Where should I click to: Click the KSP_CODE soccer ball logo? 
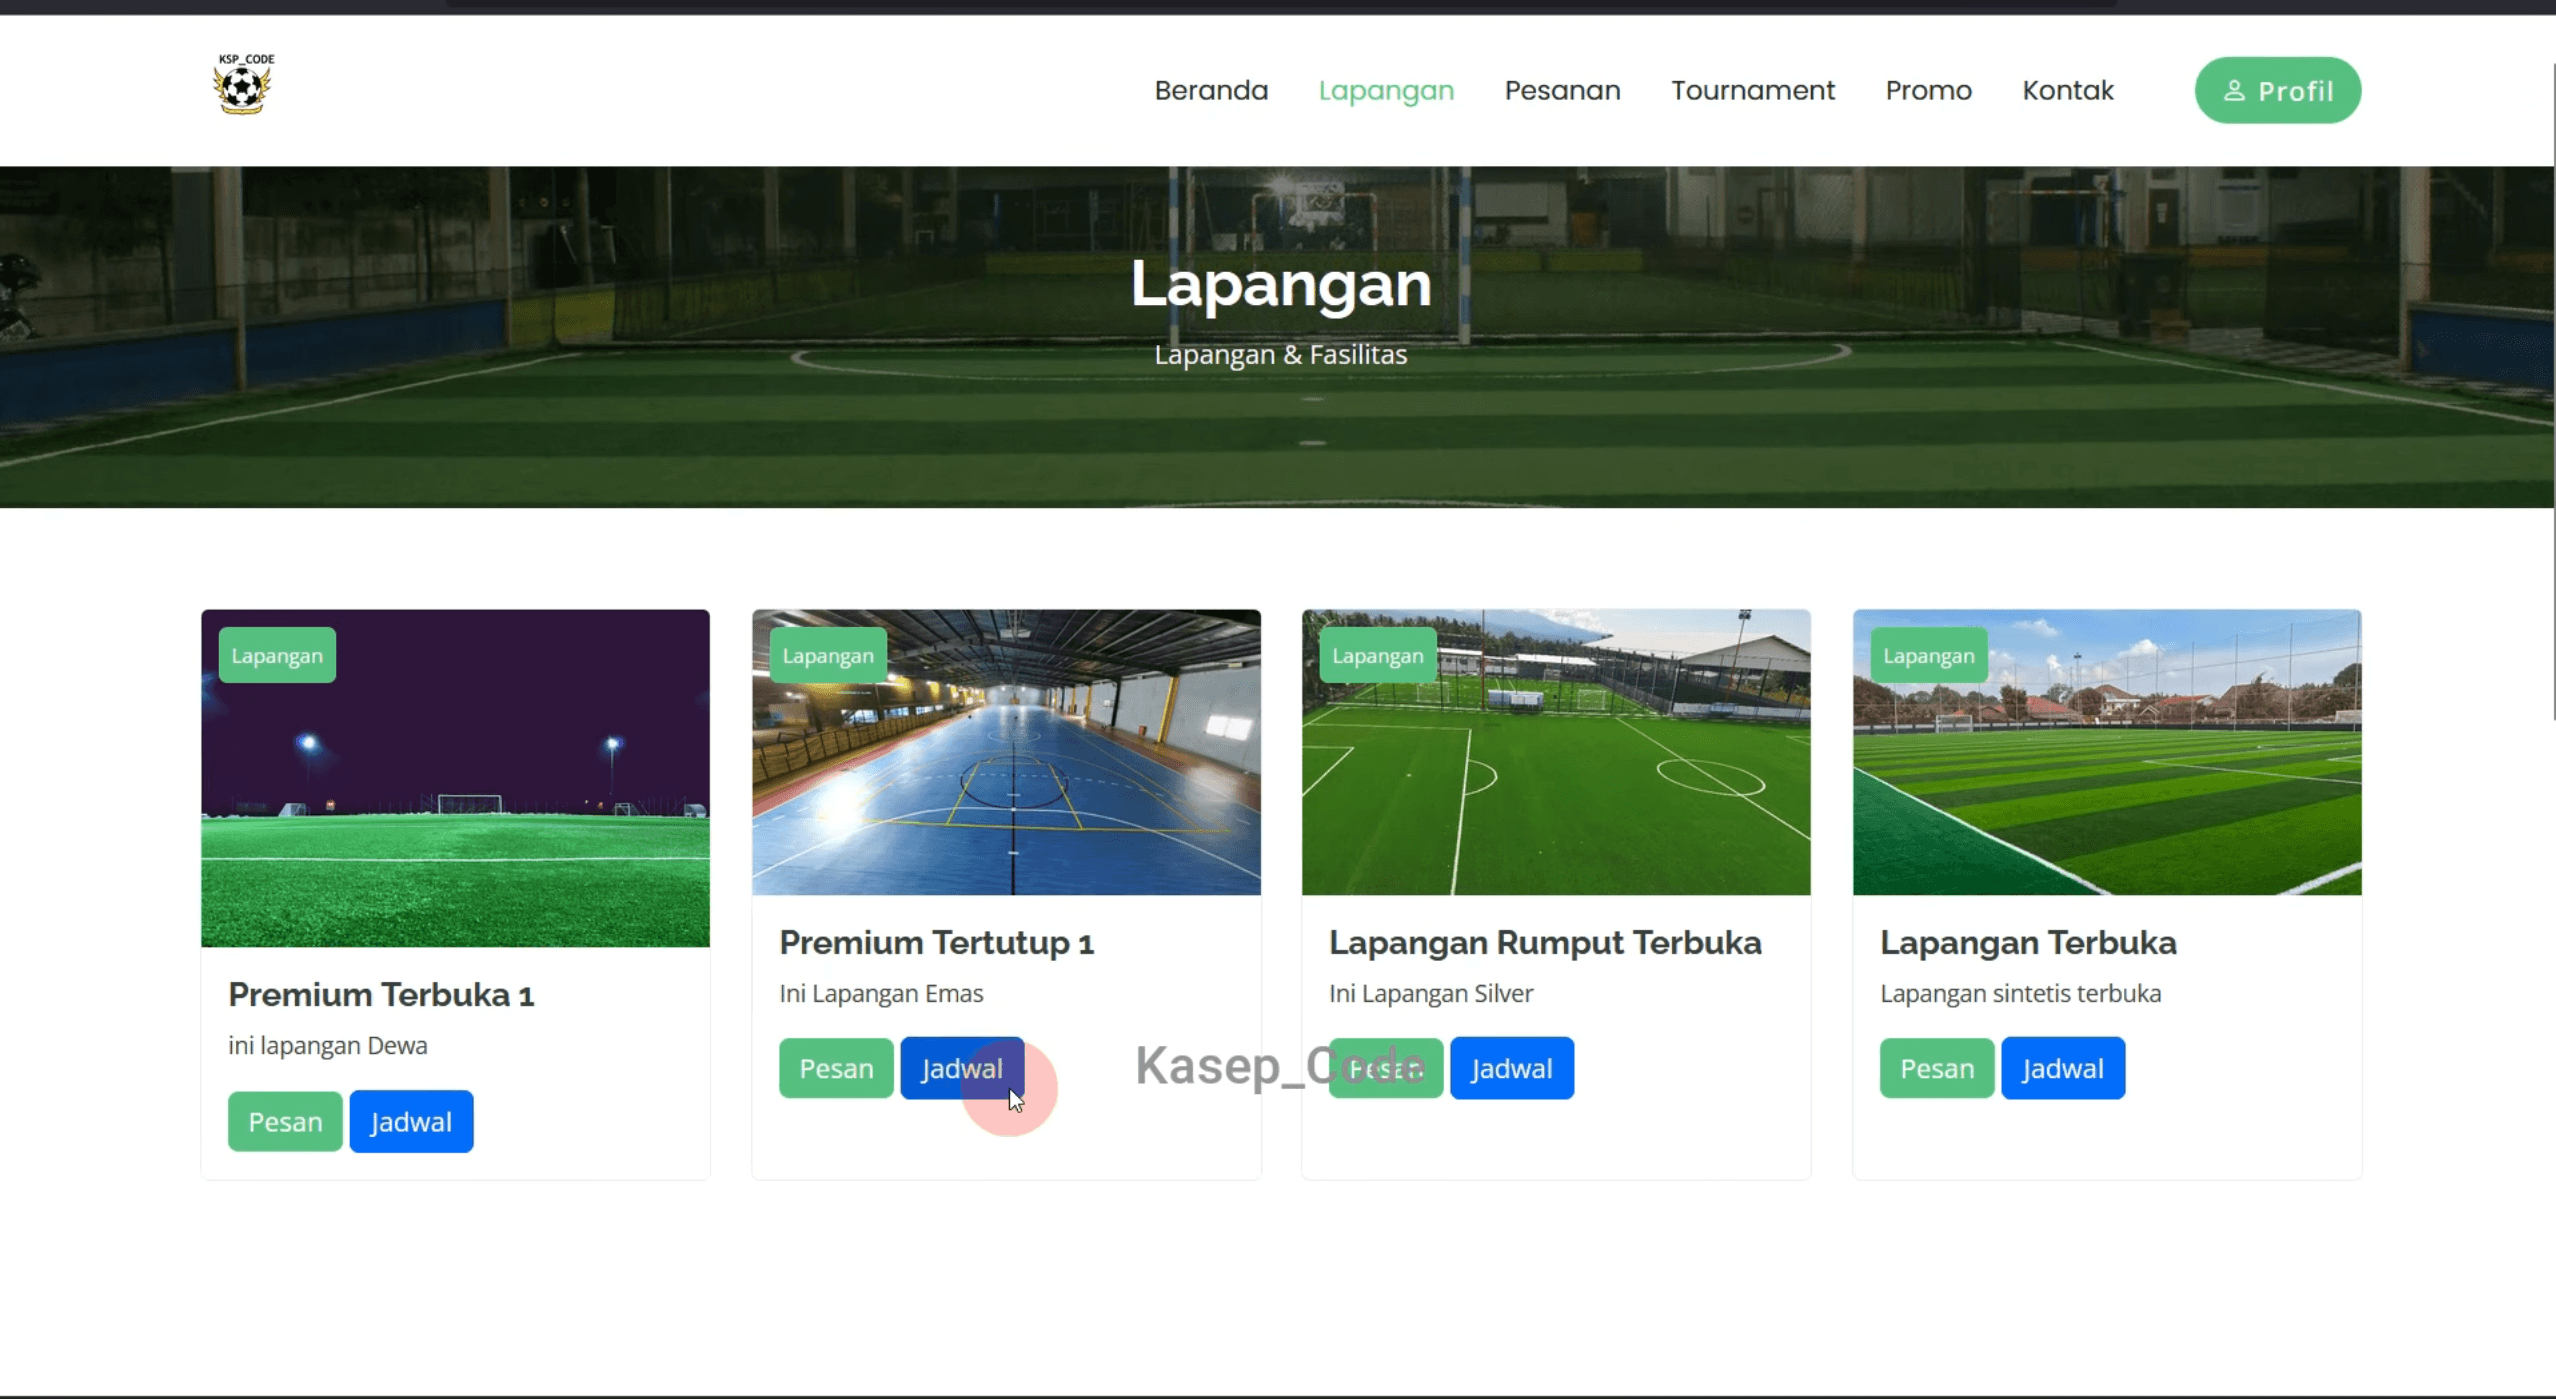pos(243,85)
